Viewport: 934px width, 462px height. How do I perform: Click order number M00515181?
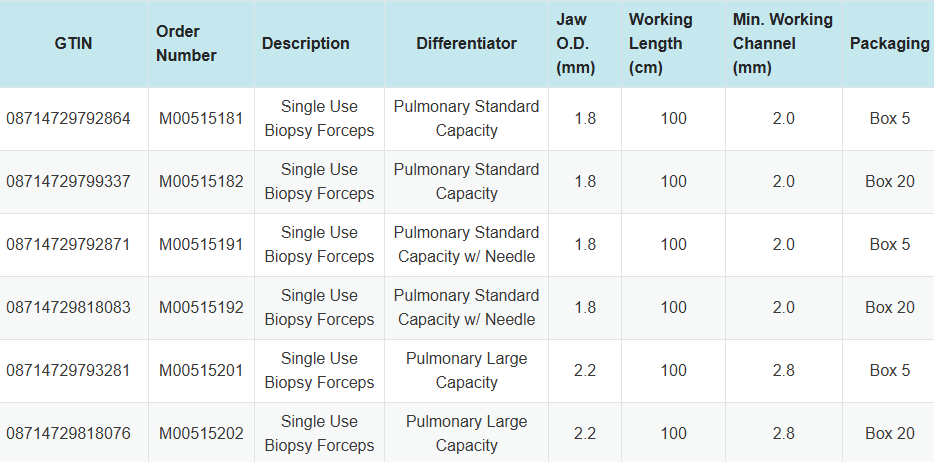(201, 118)
